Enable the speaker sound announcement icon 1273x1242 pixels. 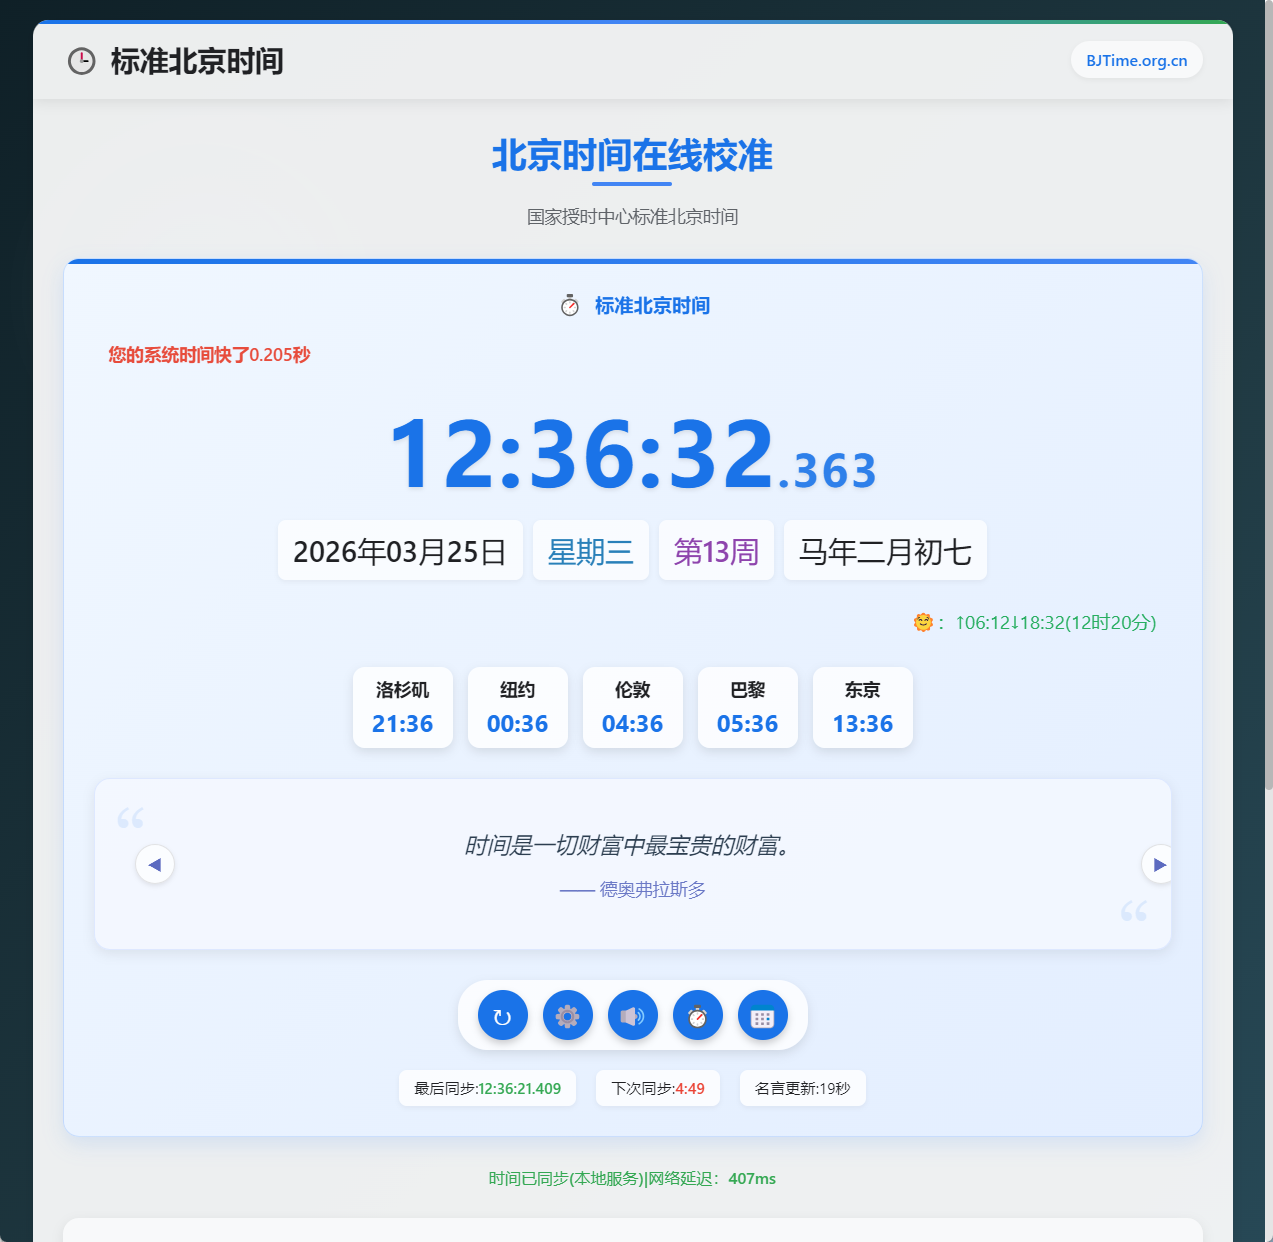632,1015
